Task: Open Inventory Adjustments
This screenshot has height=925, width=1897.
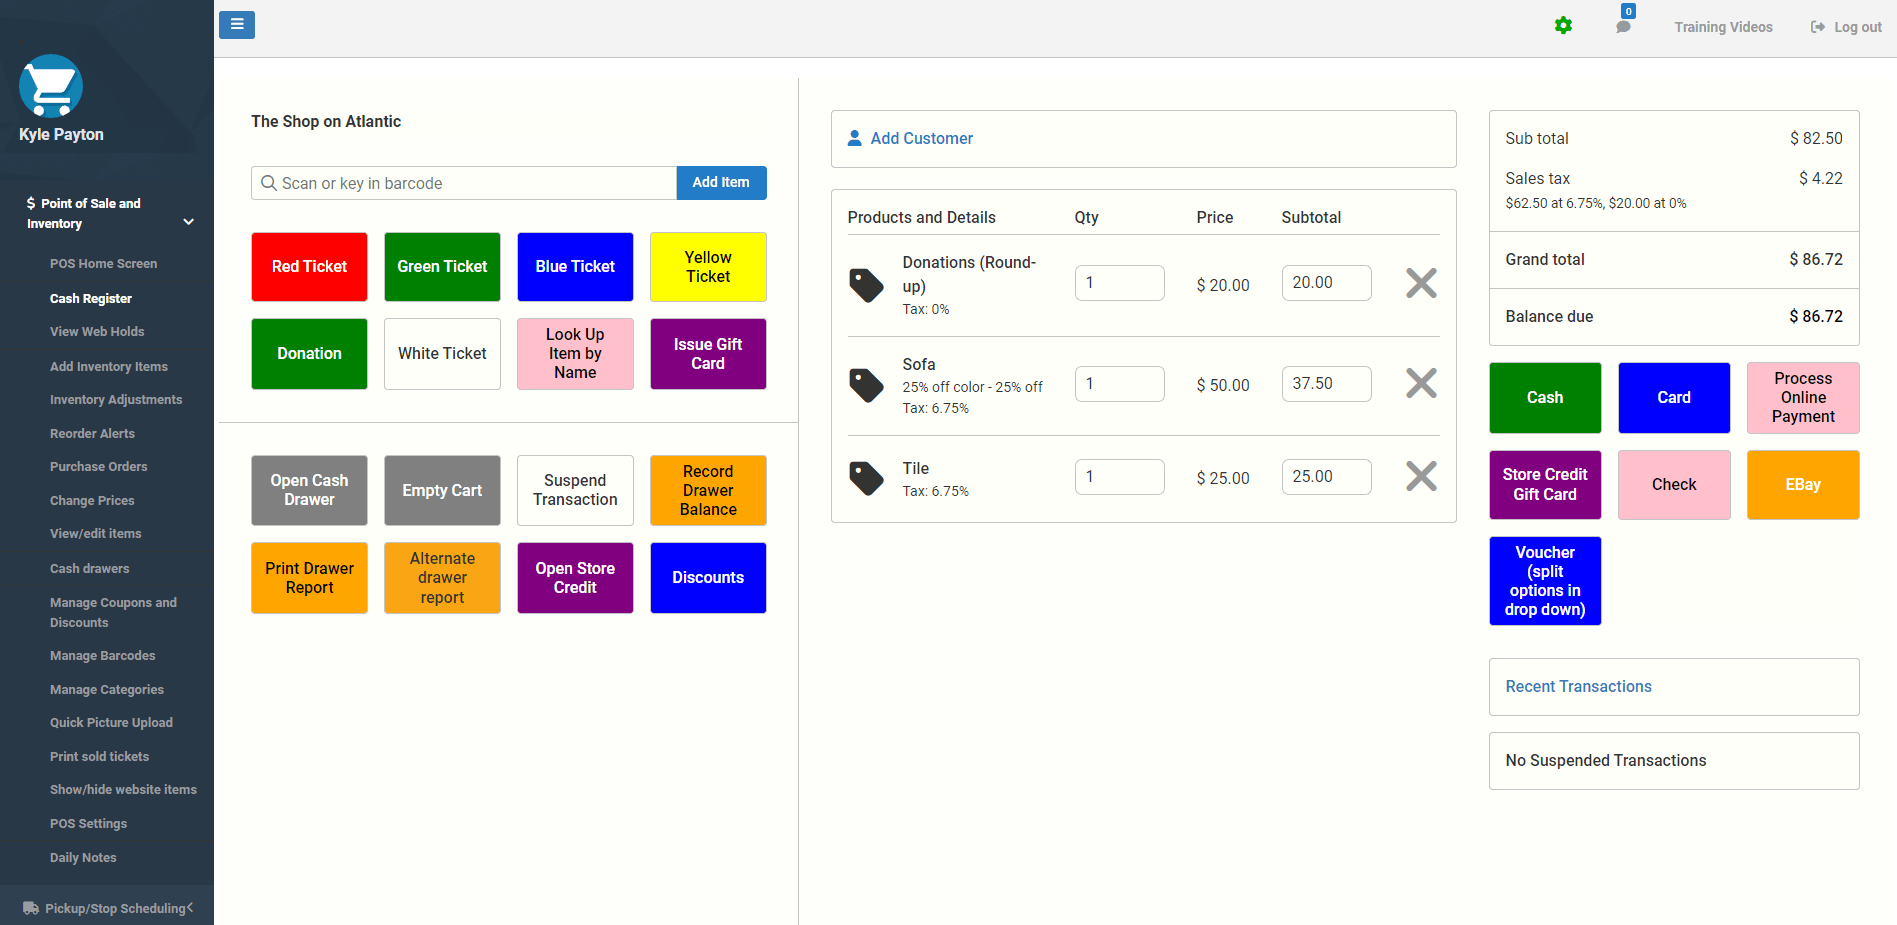Action: (x=116, y=400)
